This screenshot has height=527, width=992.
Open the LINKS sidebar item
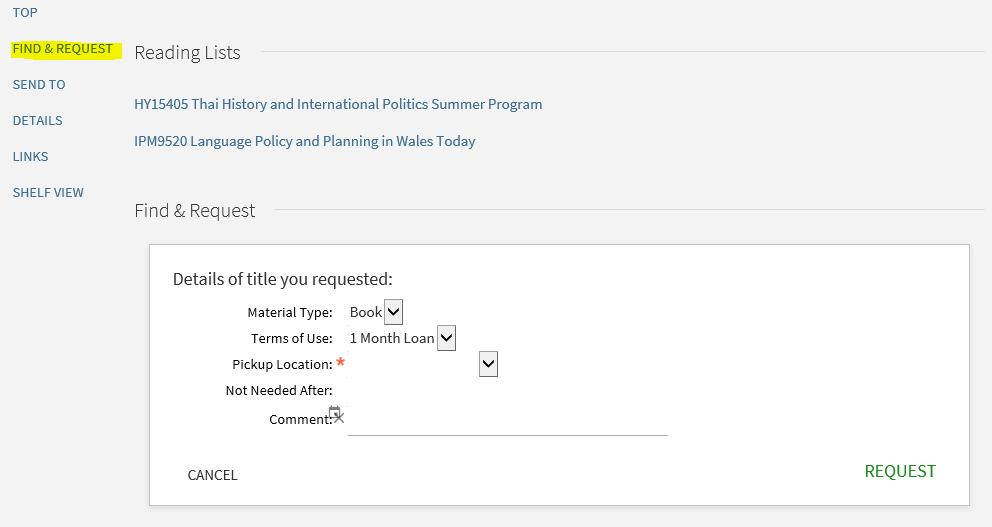[30, 156]
